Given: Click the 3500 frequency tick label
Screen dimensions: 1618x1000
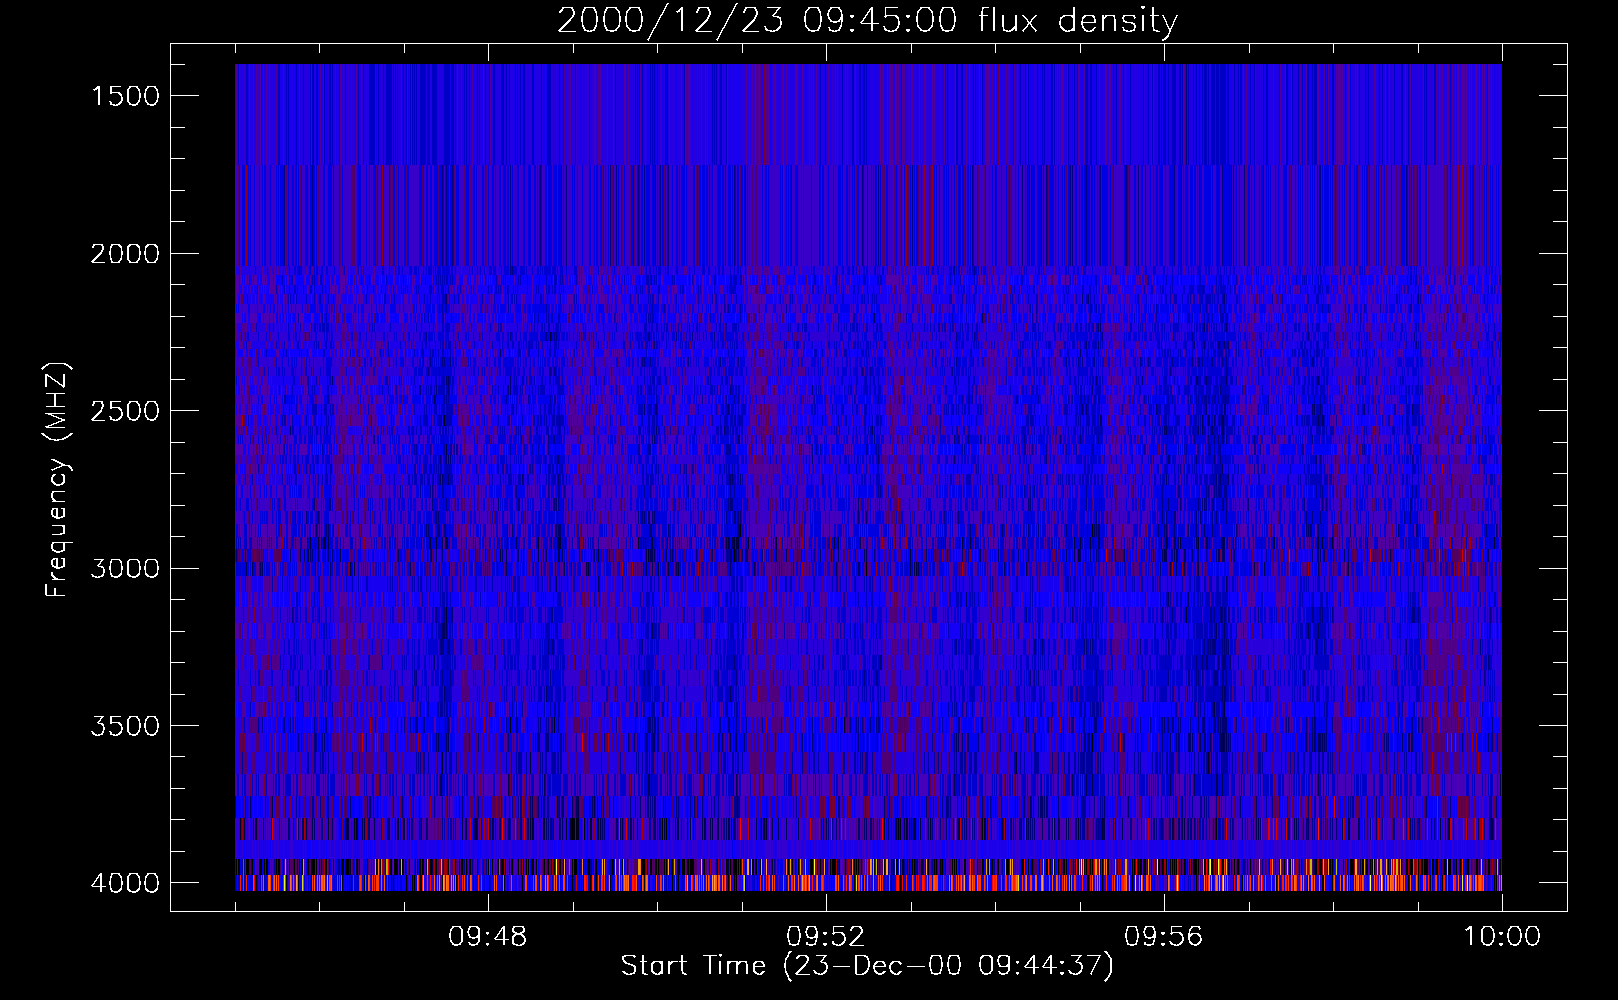Looking at the screenshot, I should click(x=125, y=726).
